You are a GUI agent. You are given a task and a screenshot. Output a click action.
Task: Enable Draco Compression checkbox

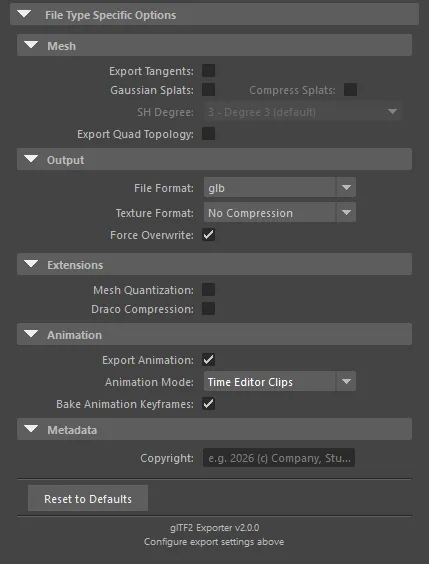(209, 309)
